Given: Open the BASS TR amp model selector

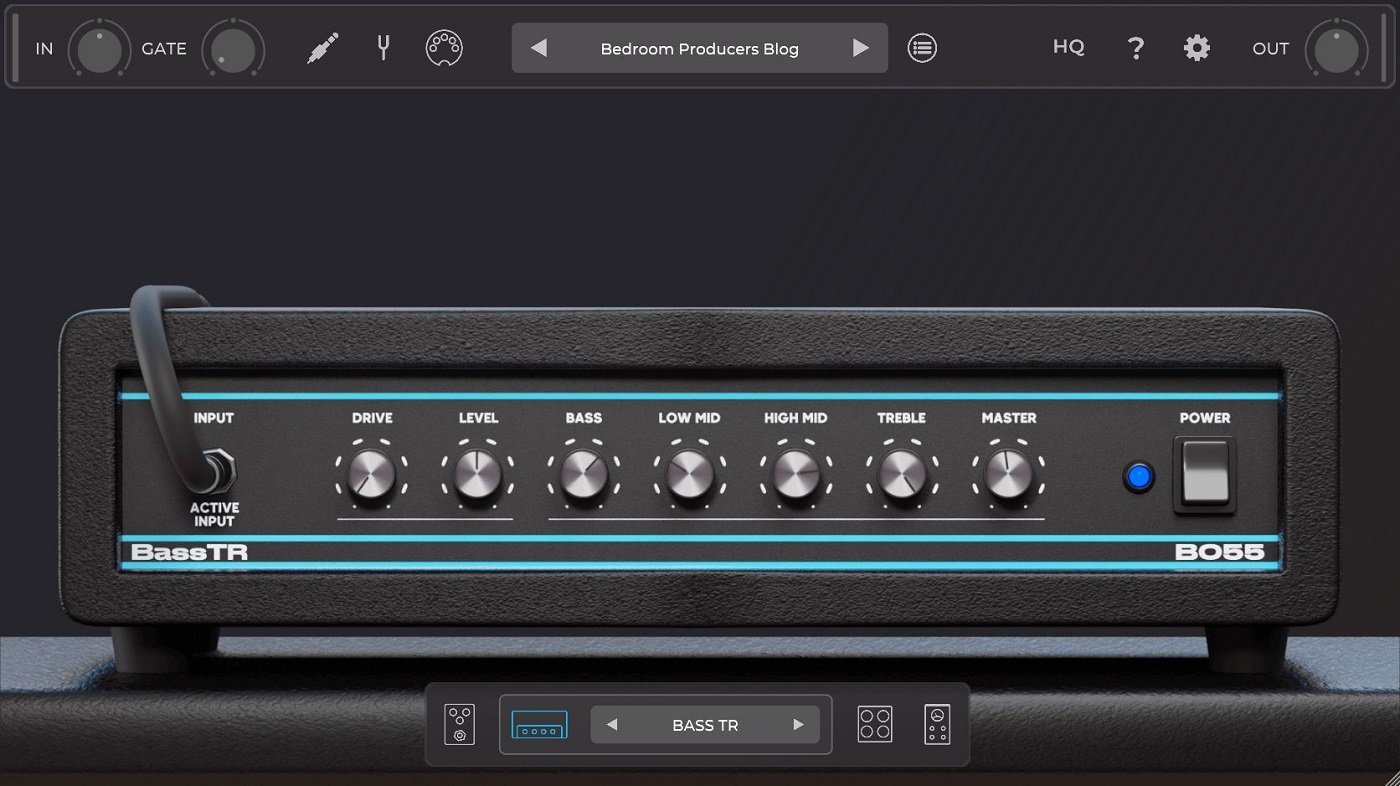Looking at the screenshot, I should (705, 725).
